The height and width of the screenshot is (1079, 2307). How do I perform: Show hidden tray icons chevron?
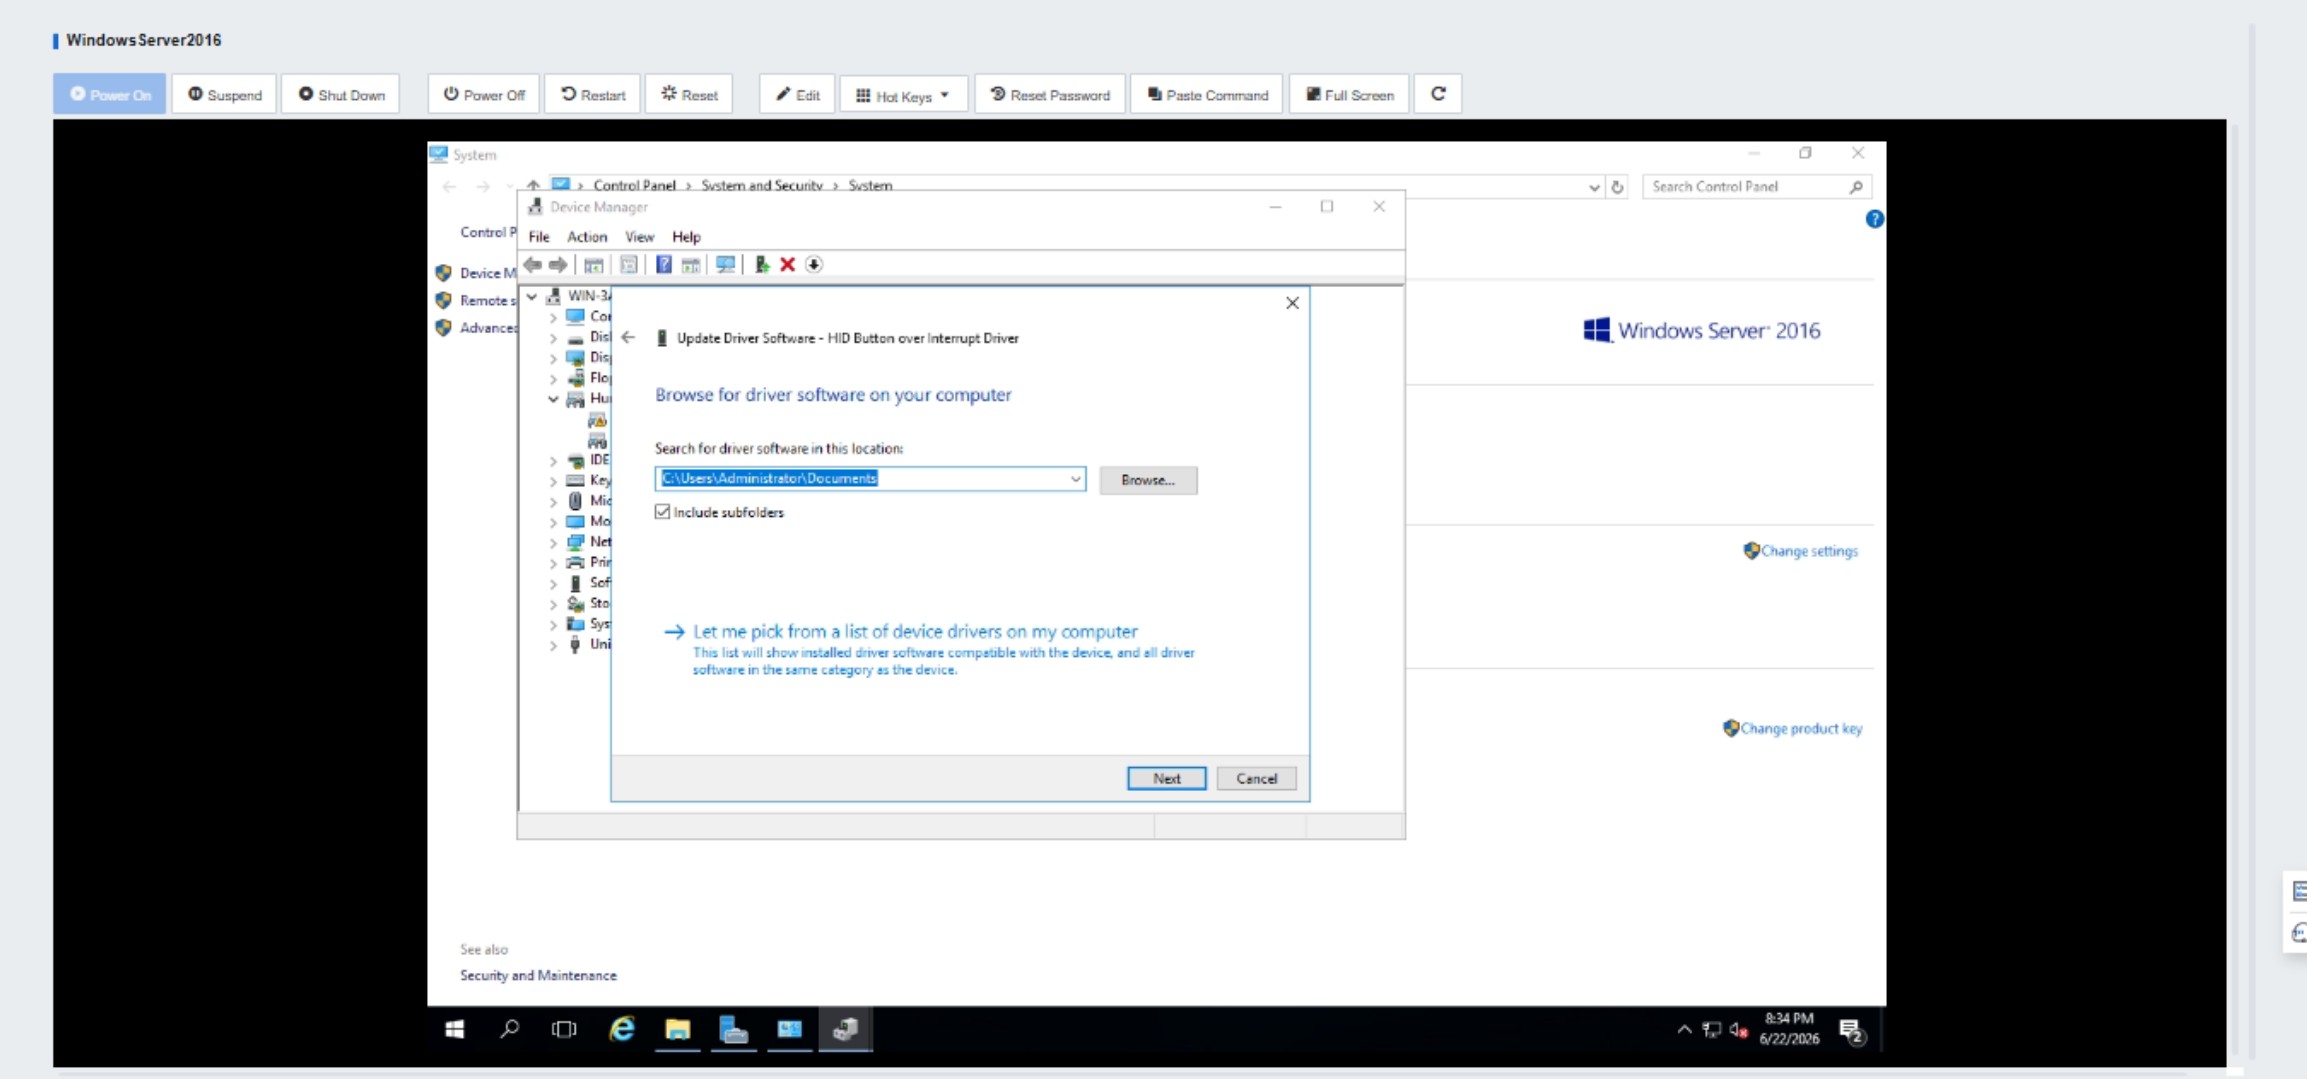point(1685,1030)
